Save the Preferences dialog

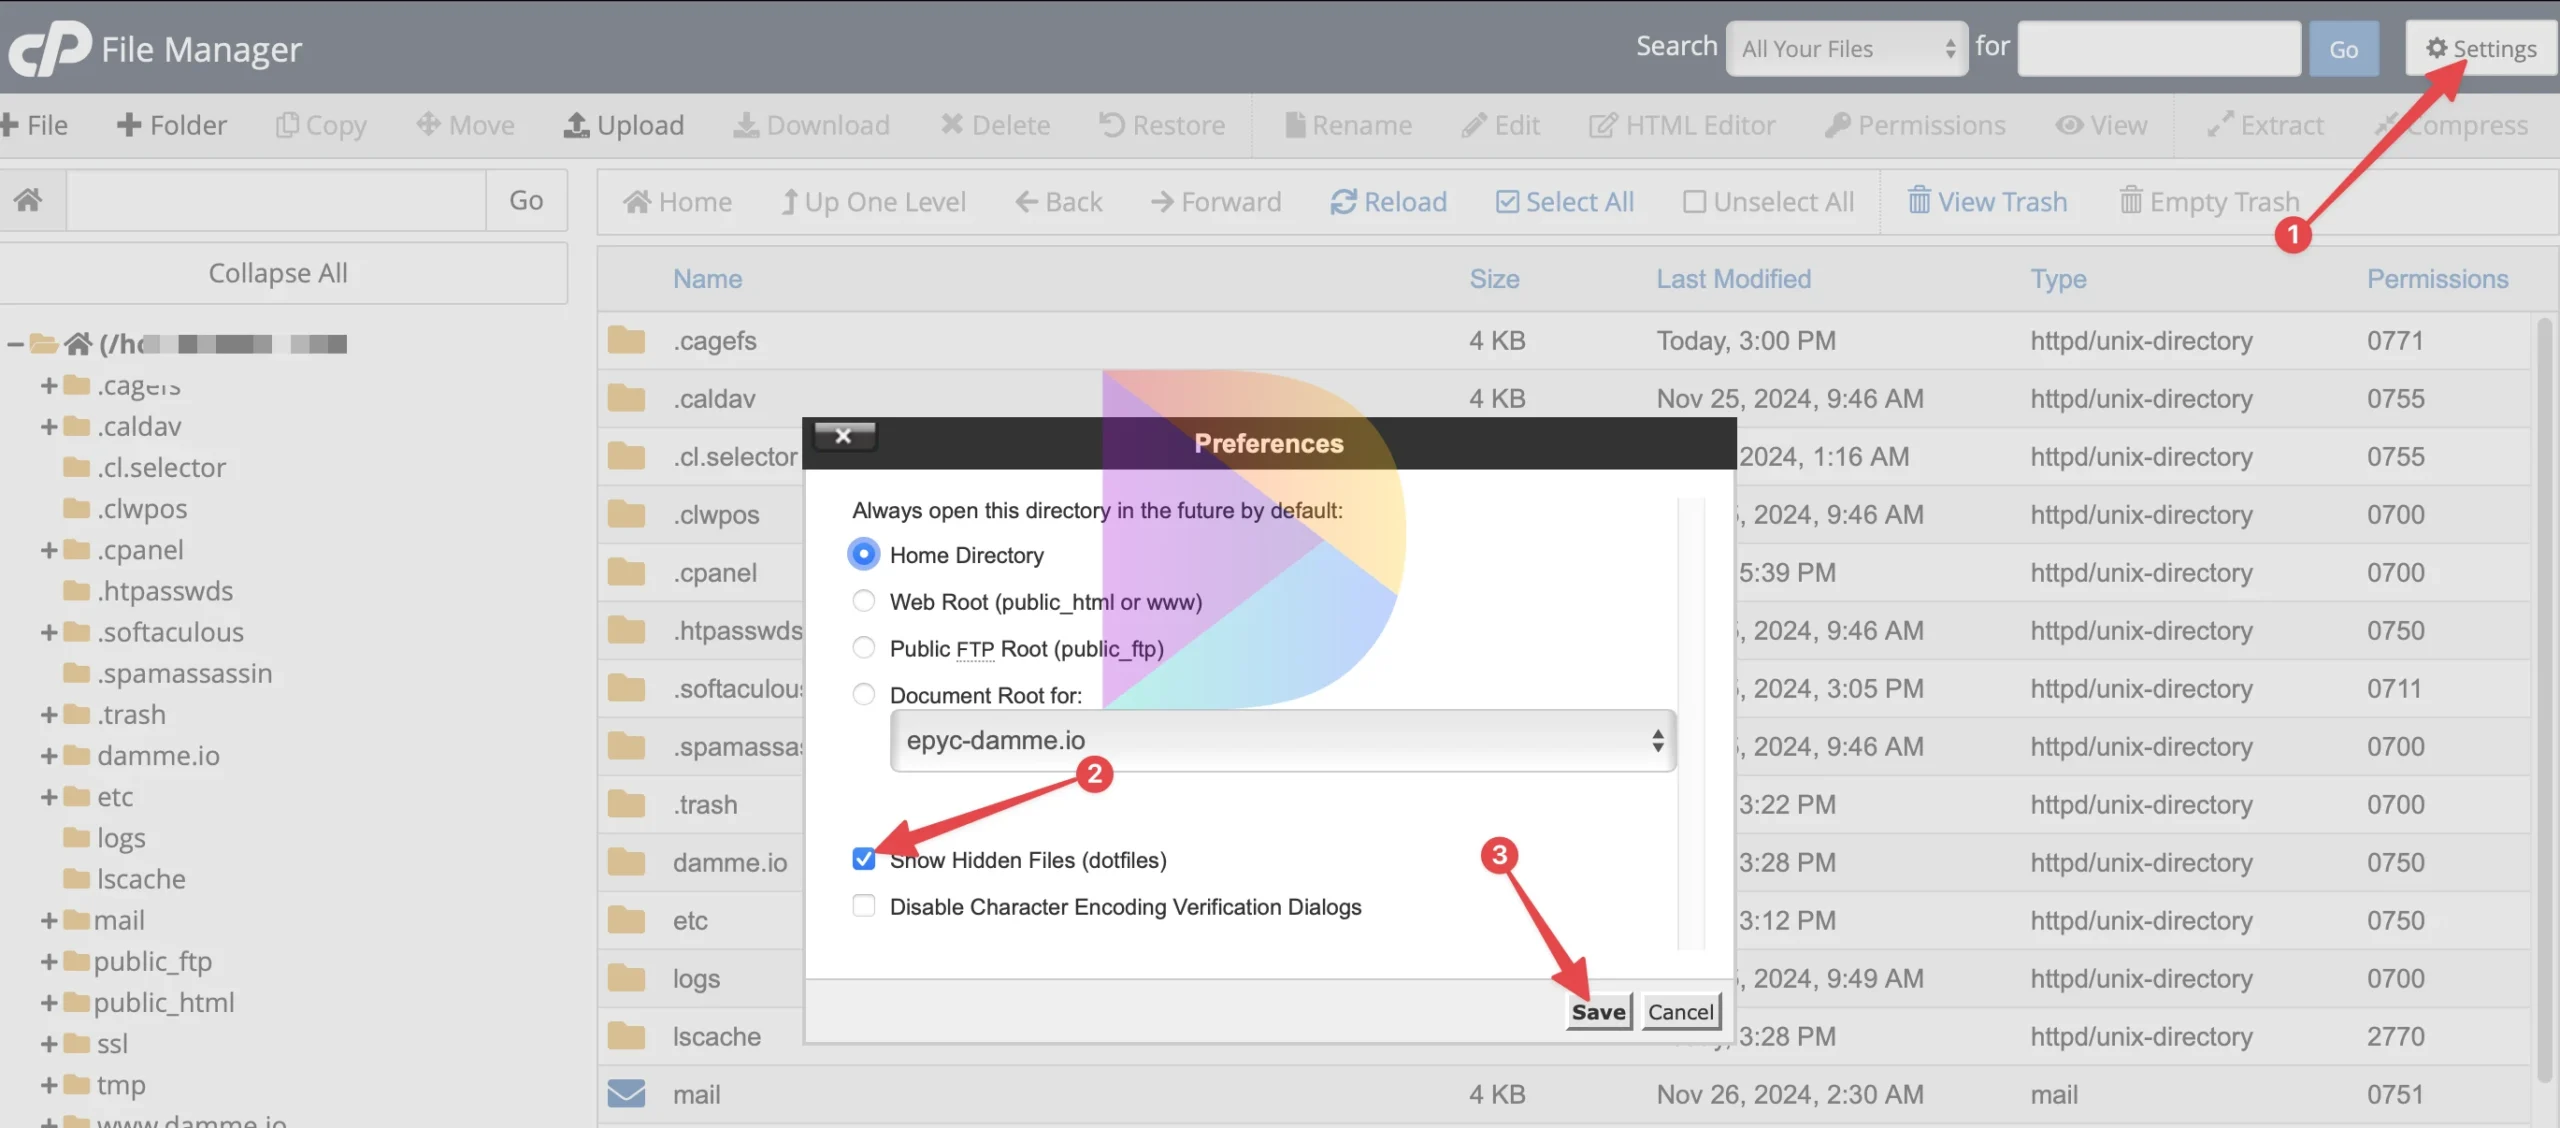coord(1598,1011)
